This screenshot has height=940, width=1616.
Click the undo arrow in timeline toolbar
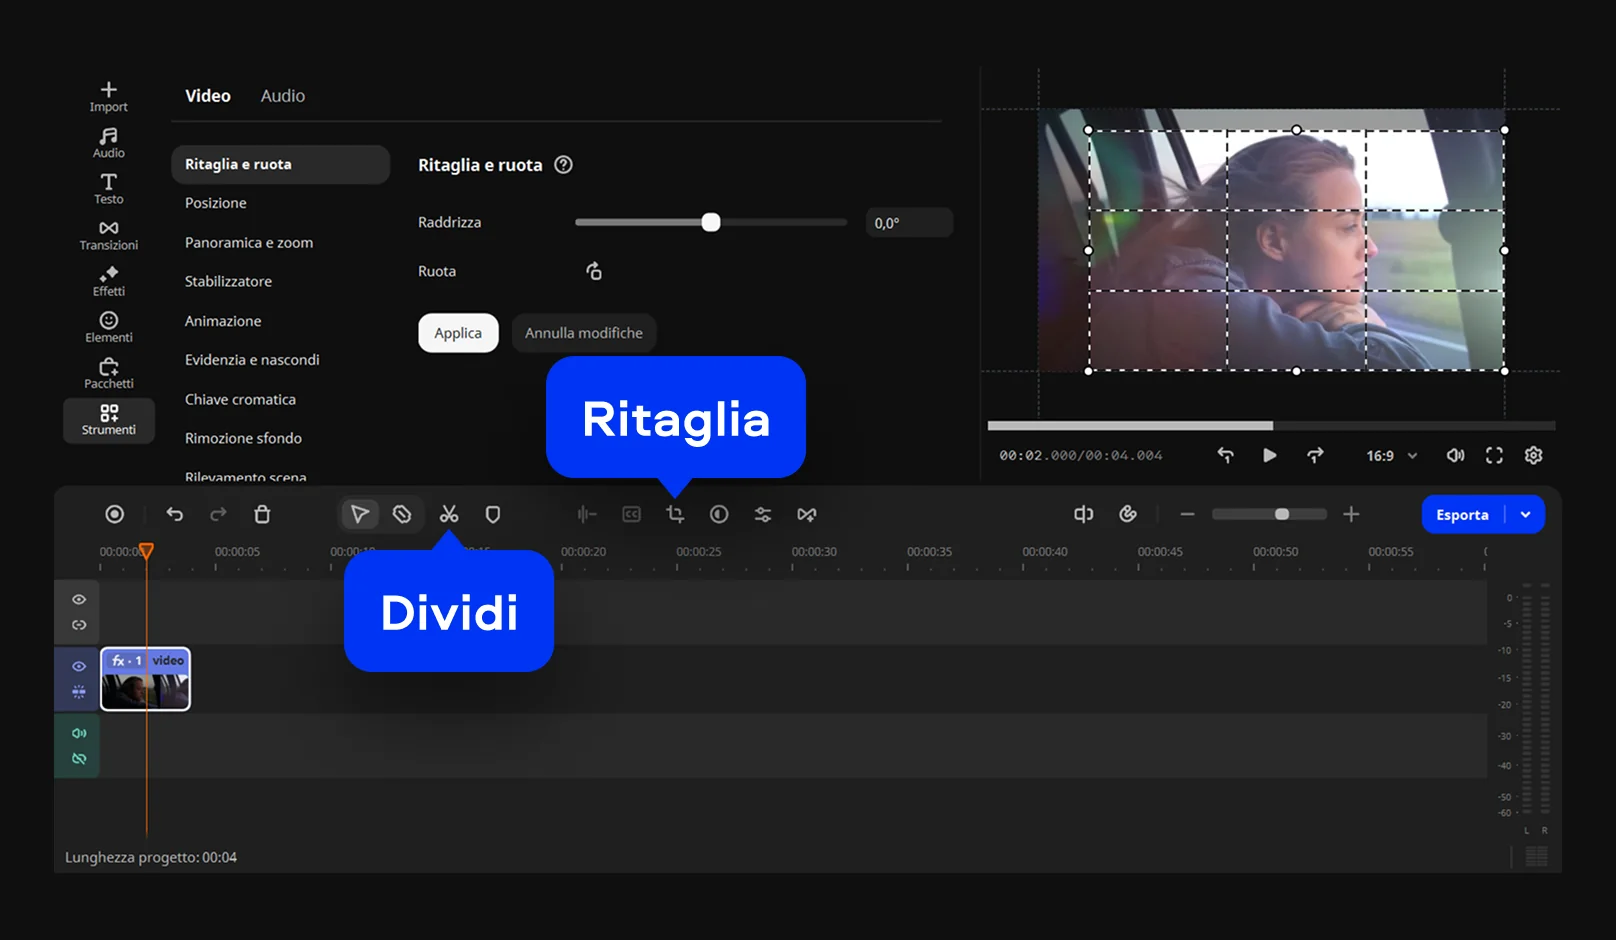click(x=175, y=514)
